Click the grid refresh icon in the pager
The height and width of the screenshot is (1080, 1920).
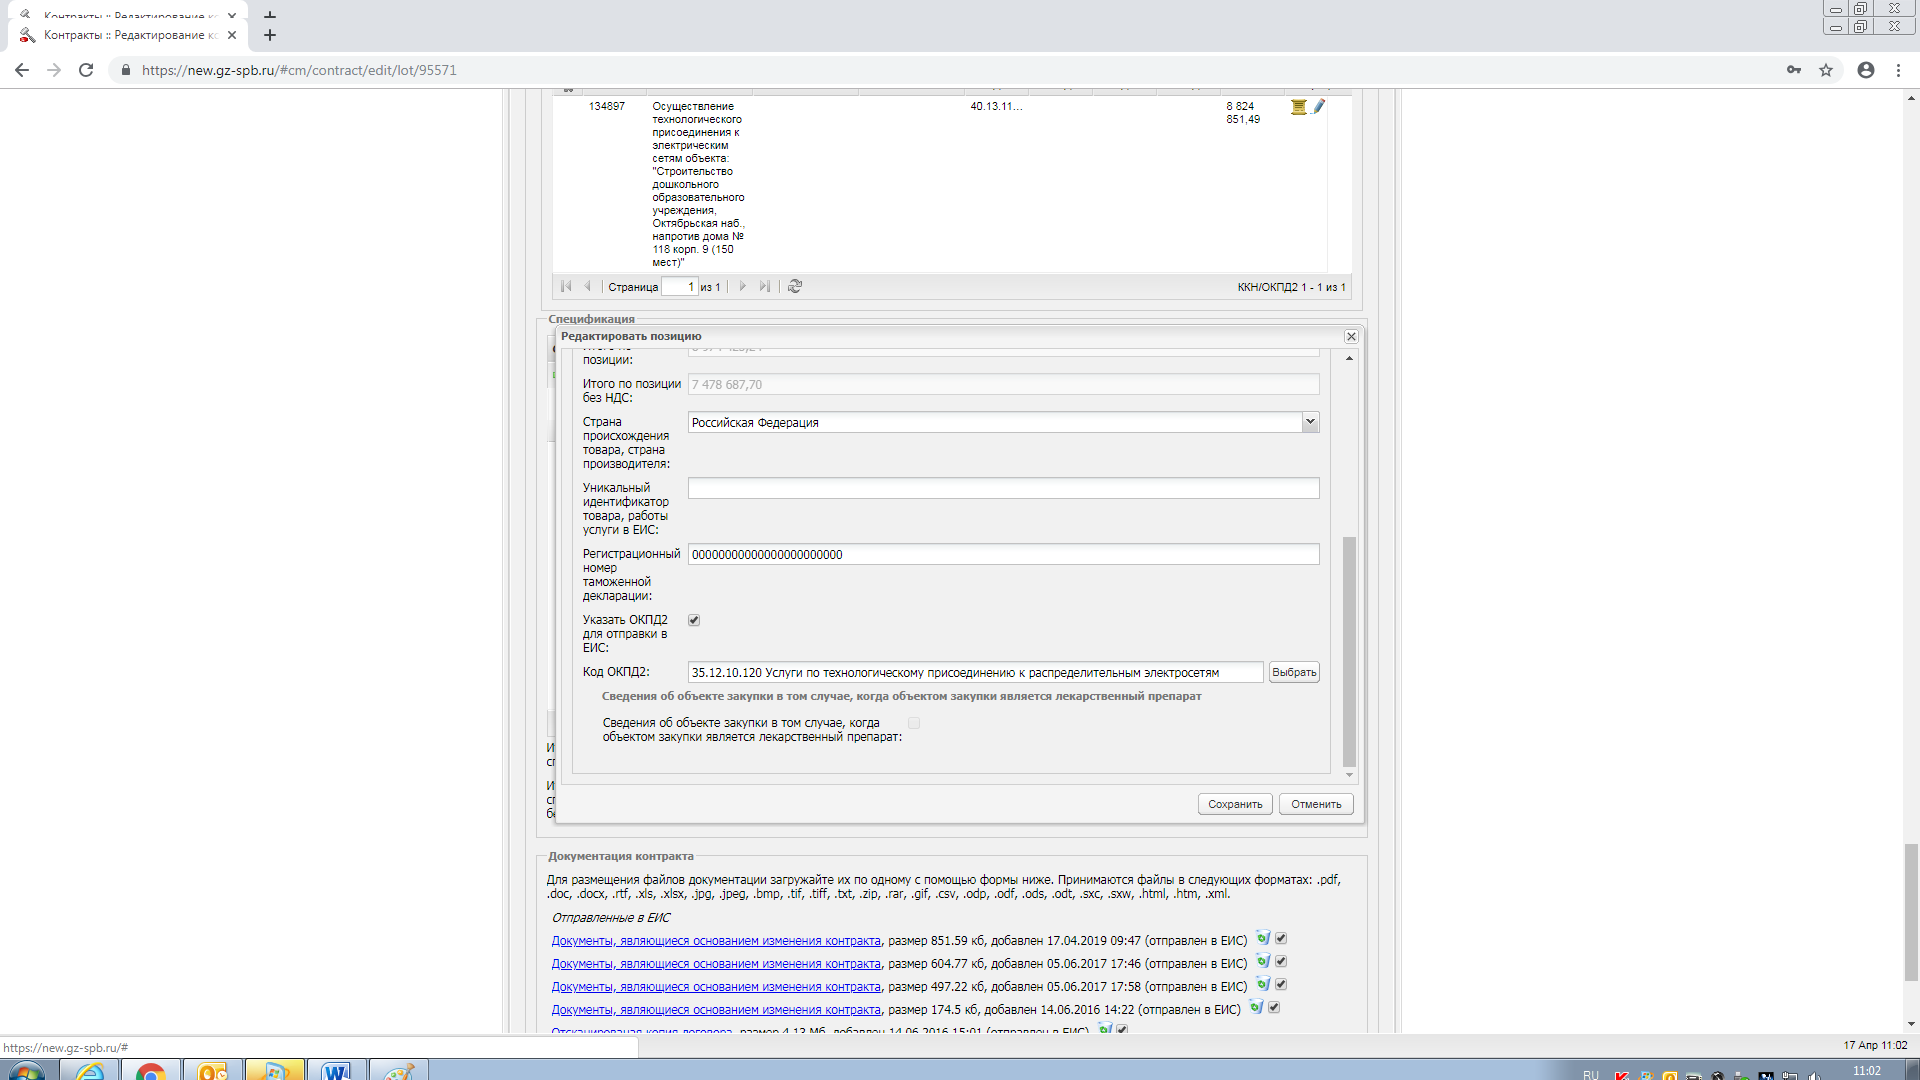(795, 287)
